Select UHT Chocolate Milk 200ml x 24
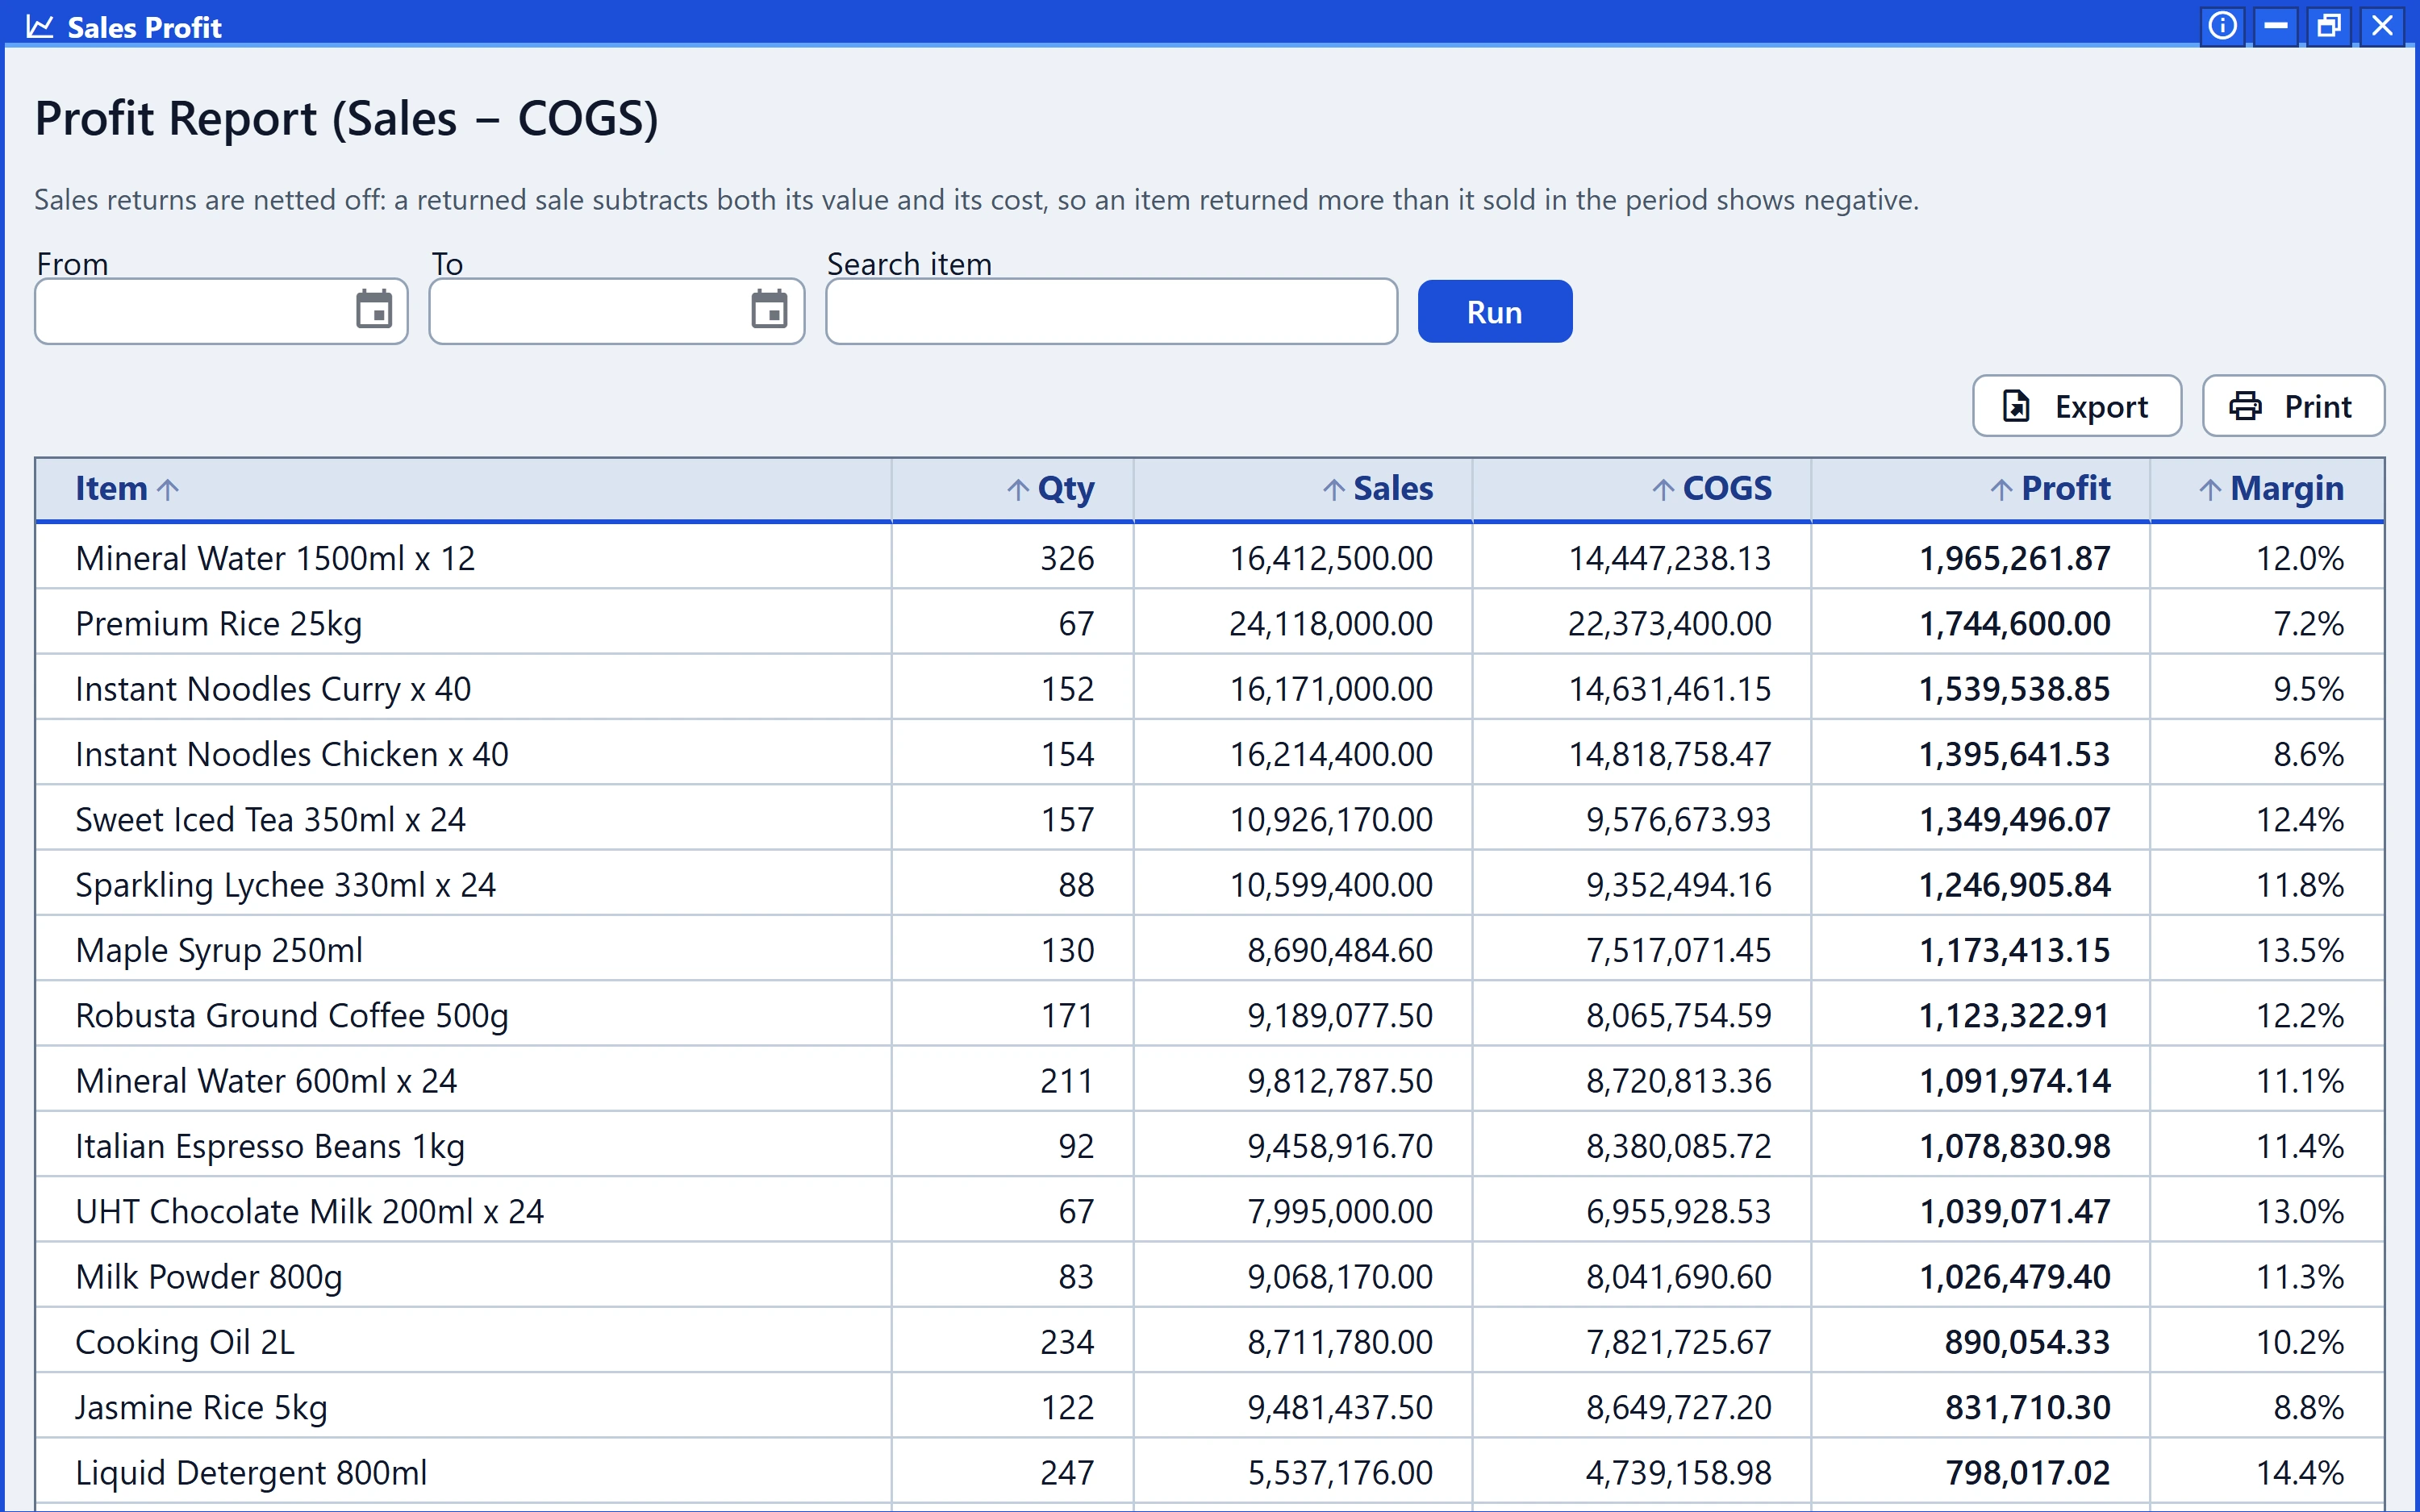Viewport: 2420px width, 1512px height. 310,1211
